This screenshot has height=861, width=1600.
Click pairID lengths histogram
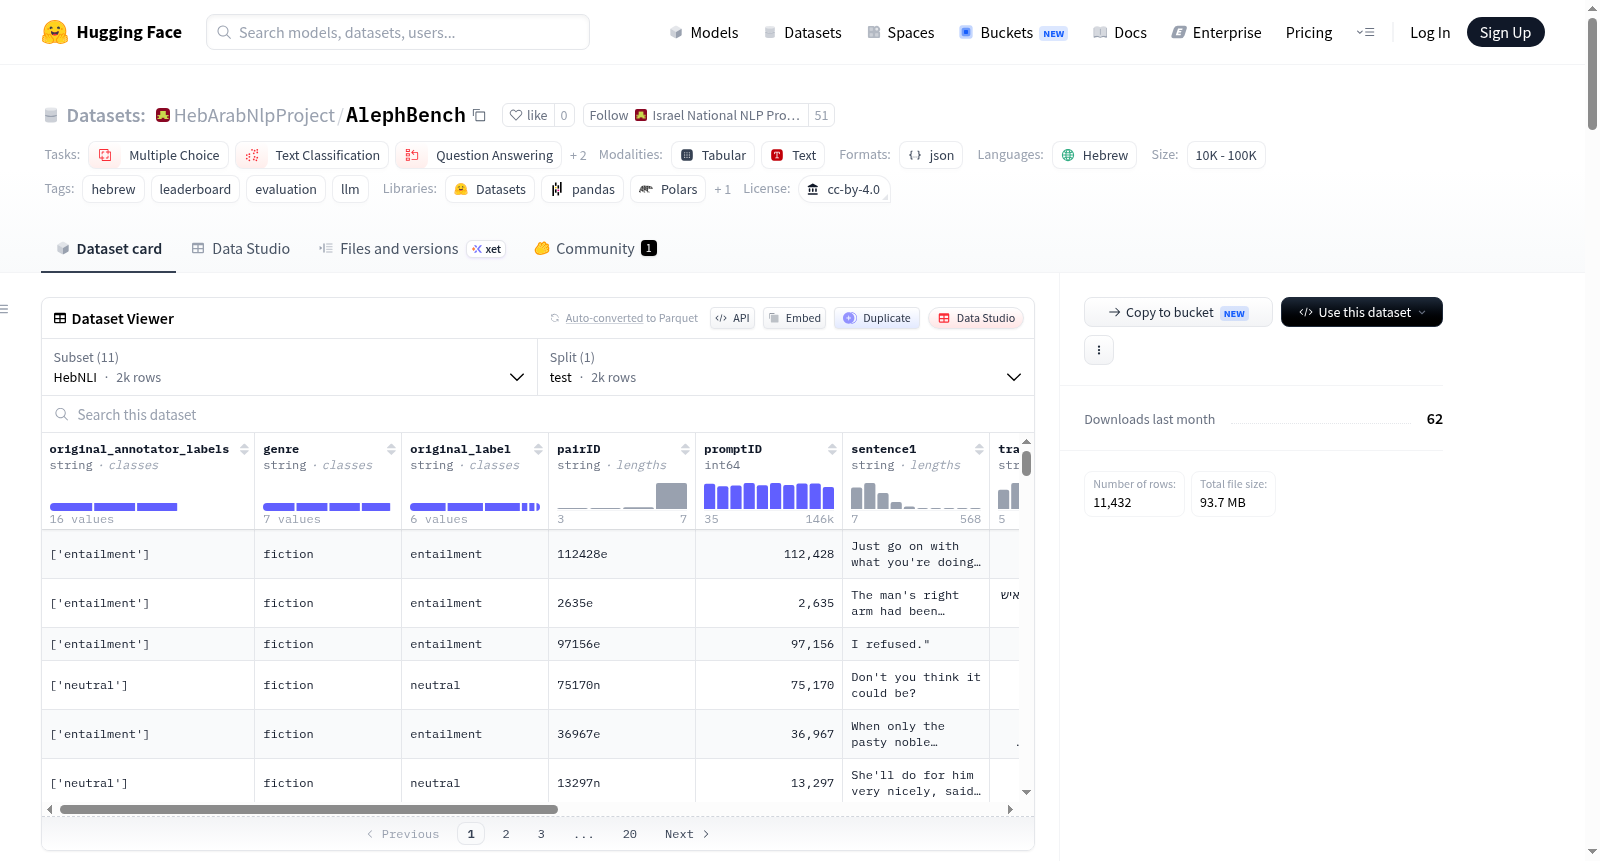(622, 495)
